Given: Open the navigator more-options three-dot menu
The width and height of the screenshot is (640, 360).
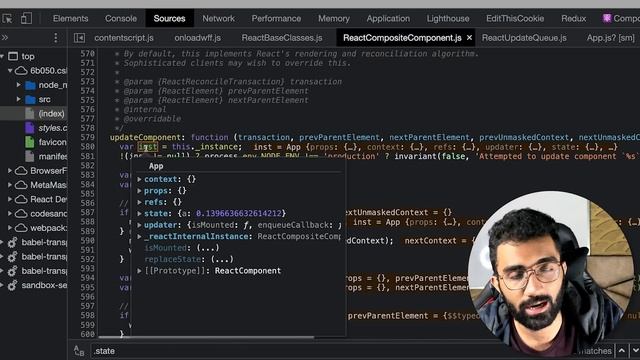Looking at the screenshot, I should 56,38.
